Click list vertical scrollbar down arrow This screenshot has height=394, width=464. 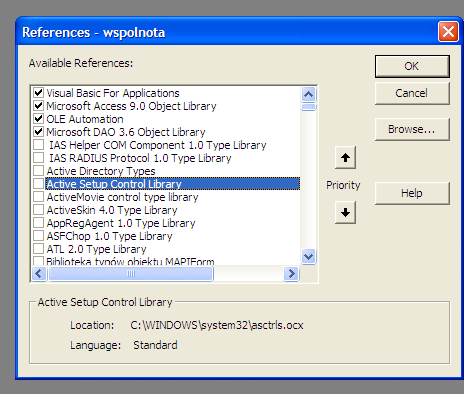point(309,257)
